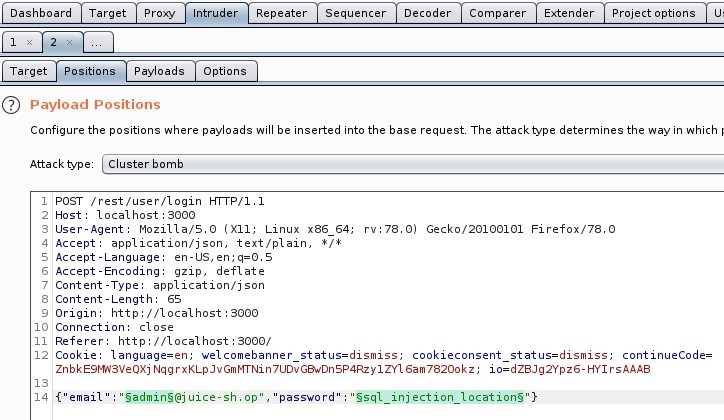Select Intruder attack tab 1
724x420 pixels.
pos(13,42)
